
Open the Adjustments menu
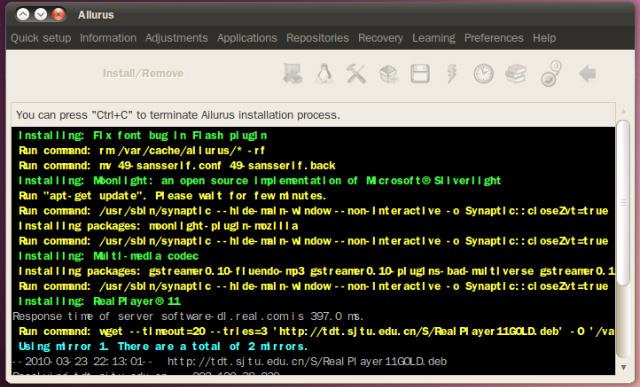[176, 38]
